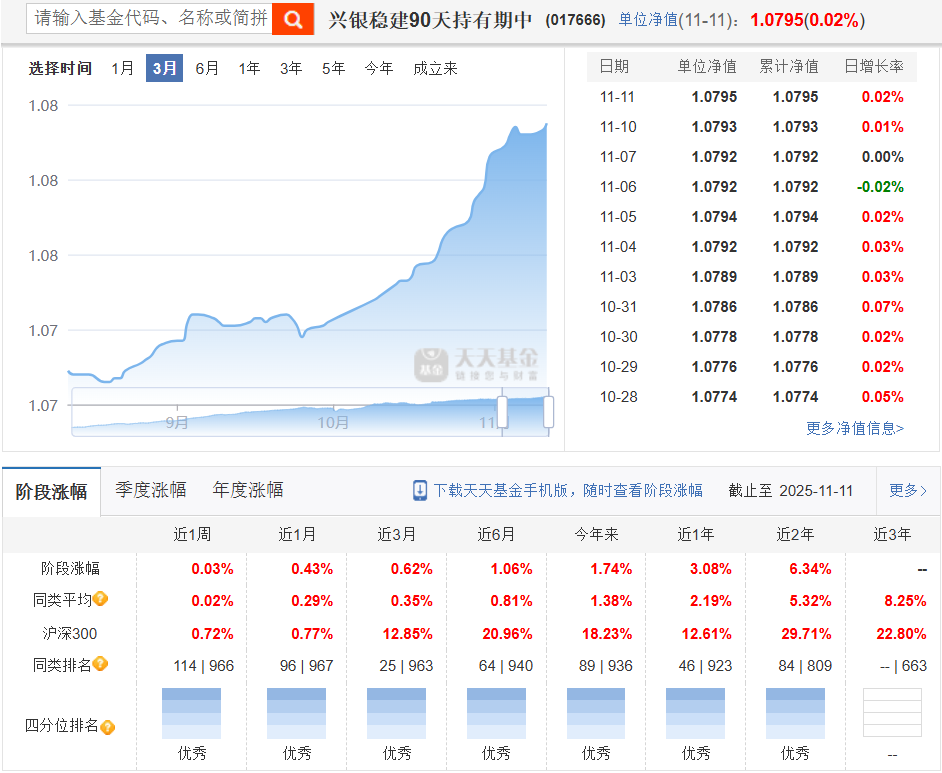Open help icon beside 同类排名

100,664
